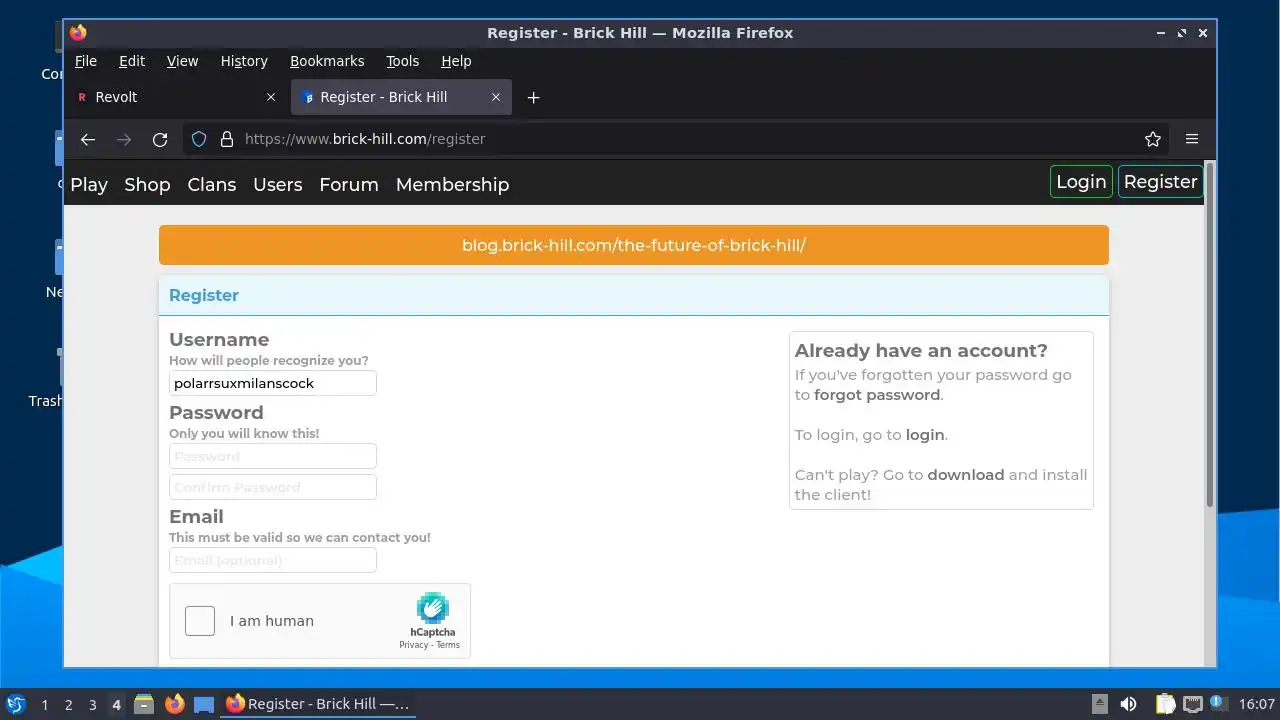
Task: Click the taskbar tray up-arrow icon
Action: 1100,704
